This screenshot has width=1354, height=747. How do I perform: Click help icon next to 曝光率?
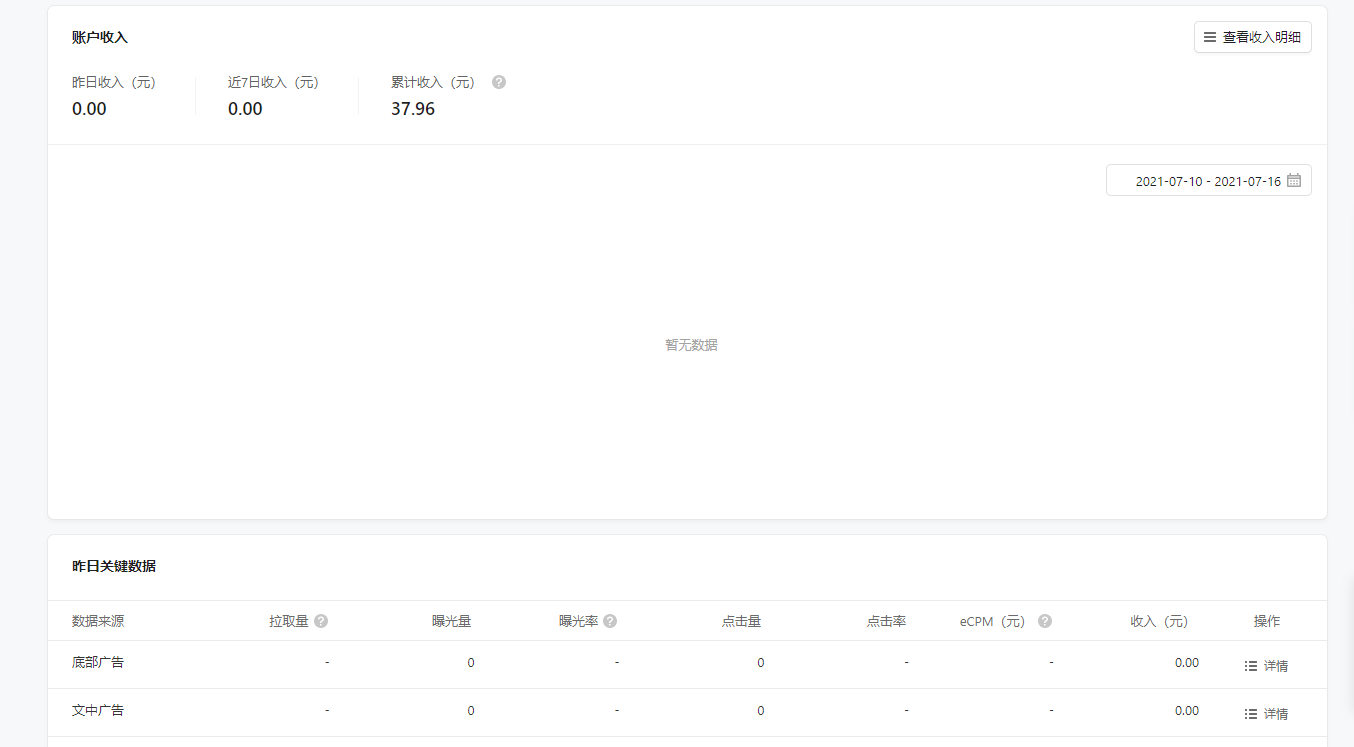610,621
